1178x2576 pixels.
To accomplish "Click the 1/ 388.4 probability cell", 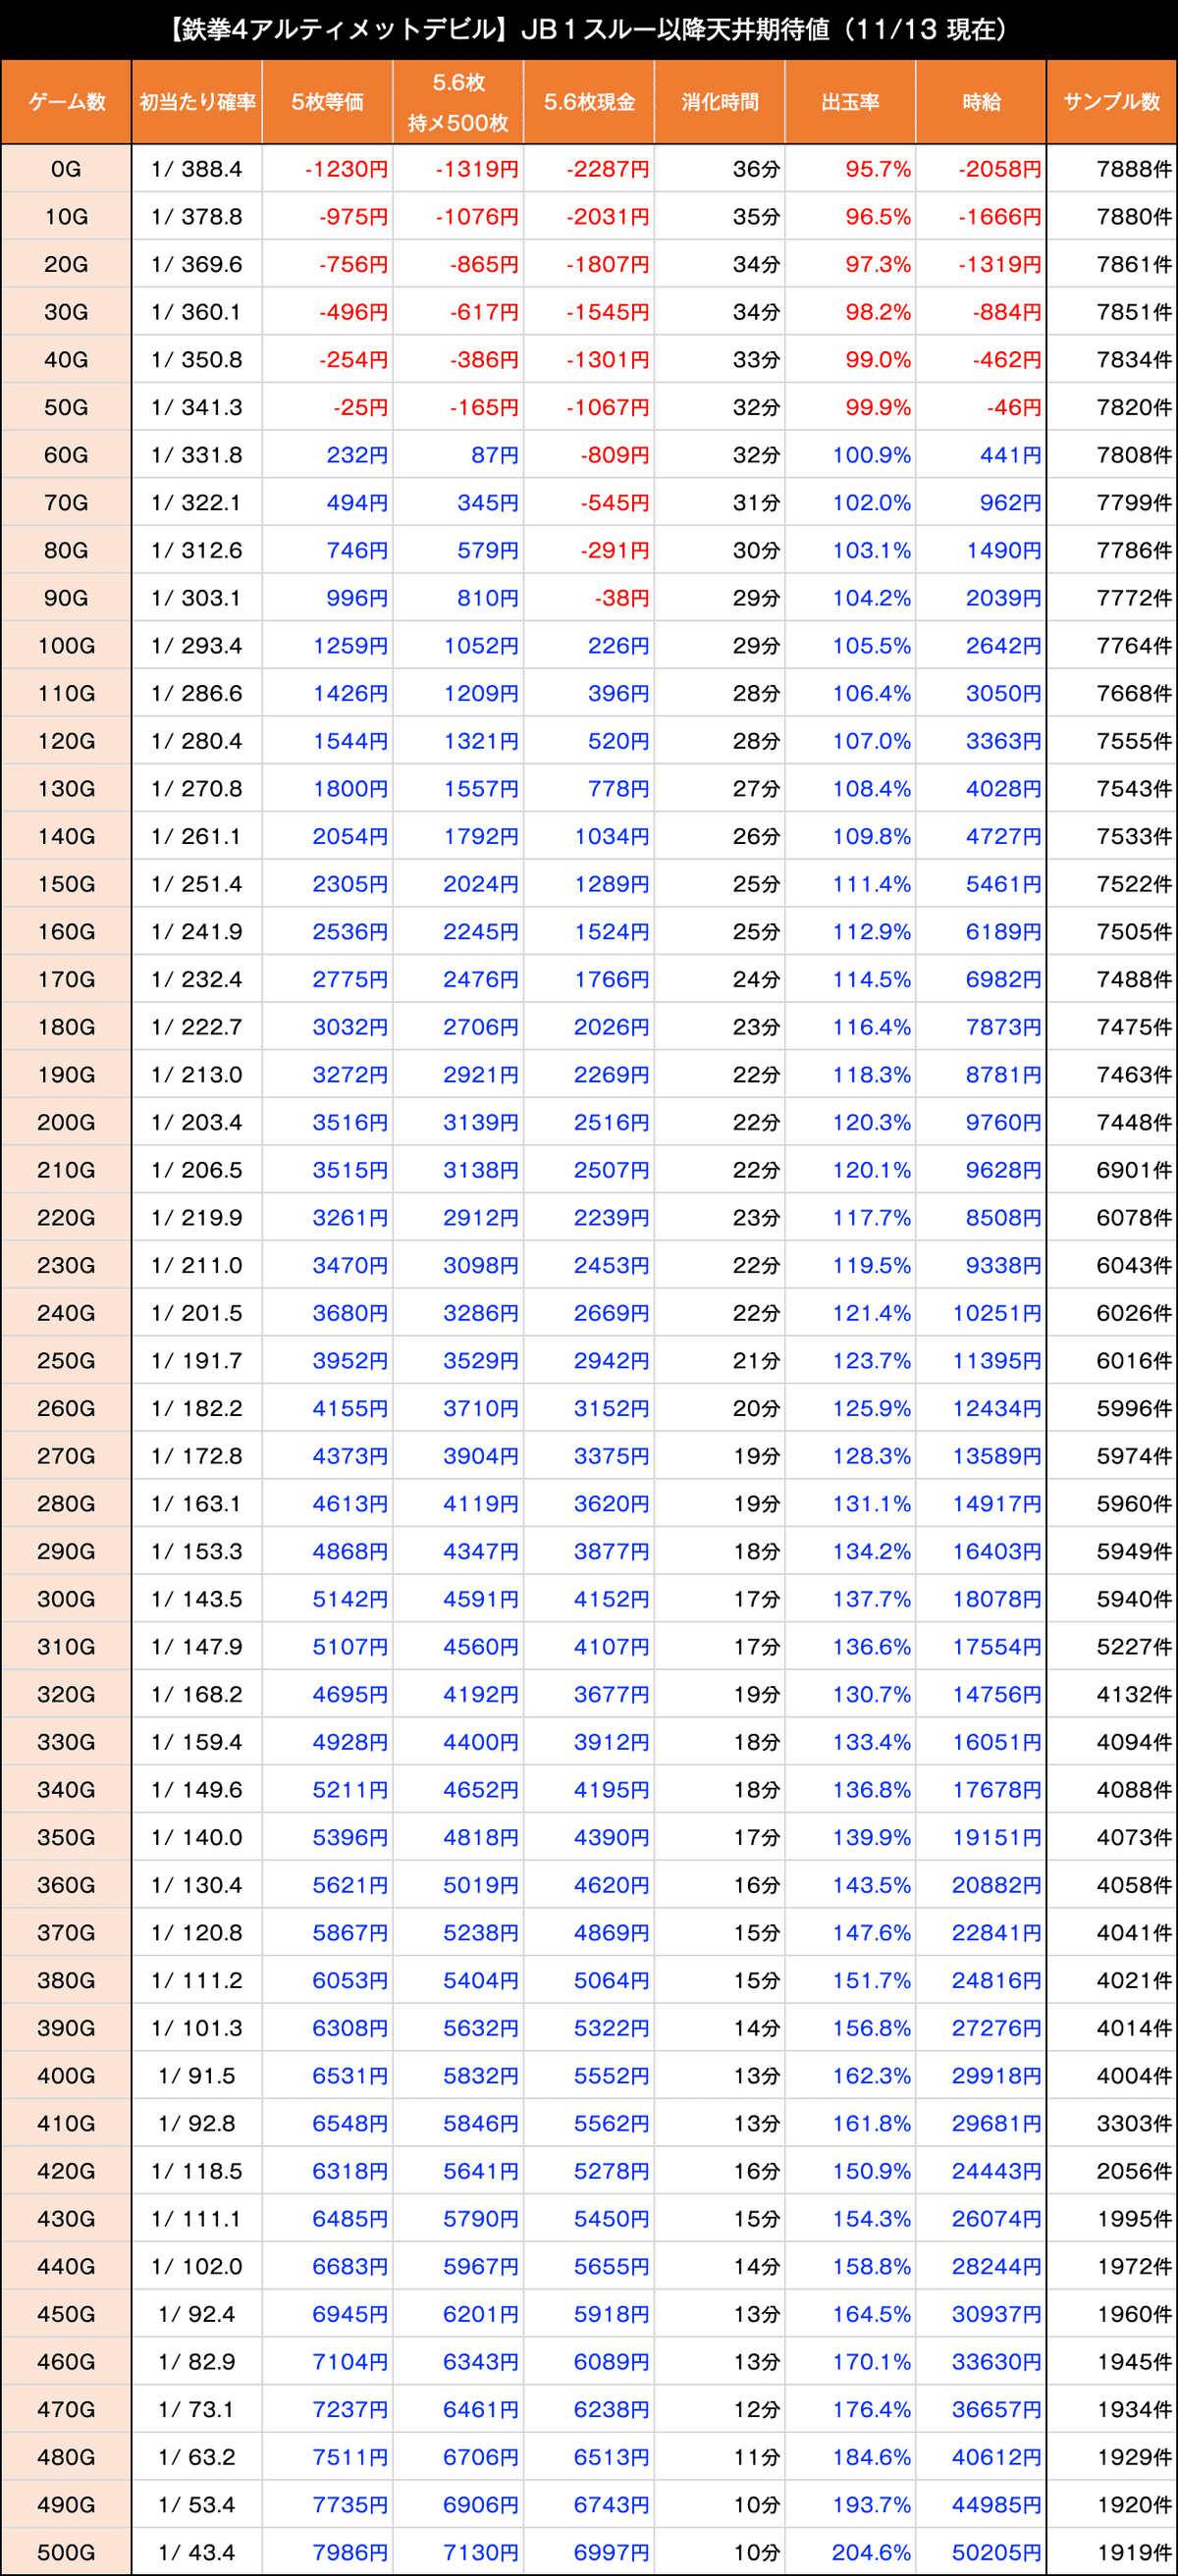I will 197,169.
